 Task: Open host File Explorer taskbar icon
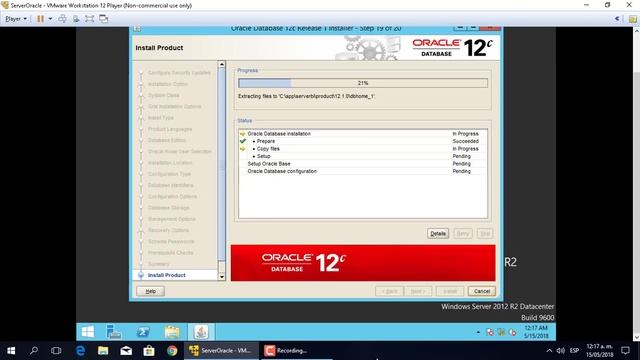pyautogui.click(x=103, y=351)
